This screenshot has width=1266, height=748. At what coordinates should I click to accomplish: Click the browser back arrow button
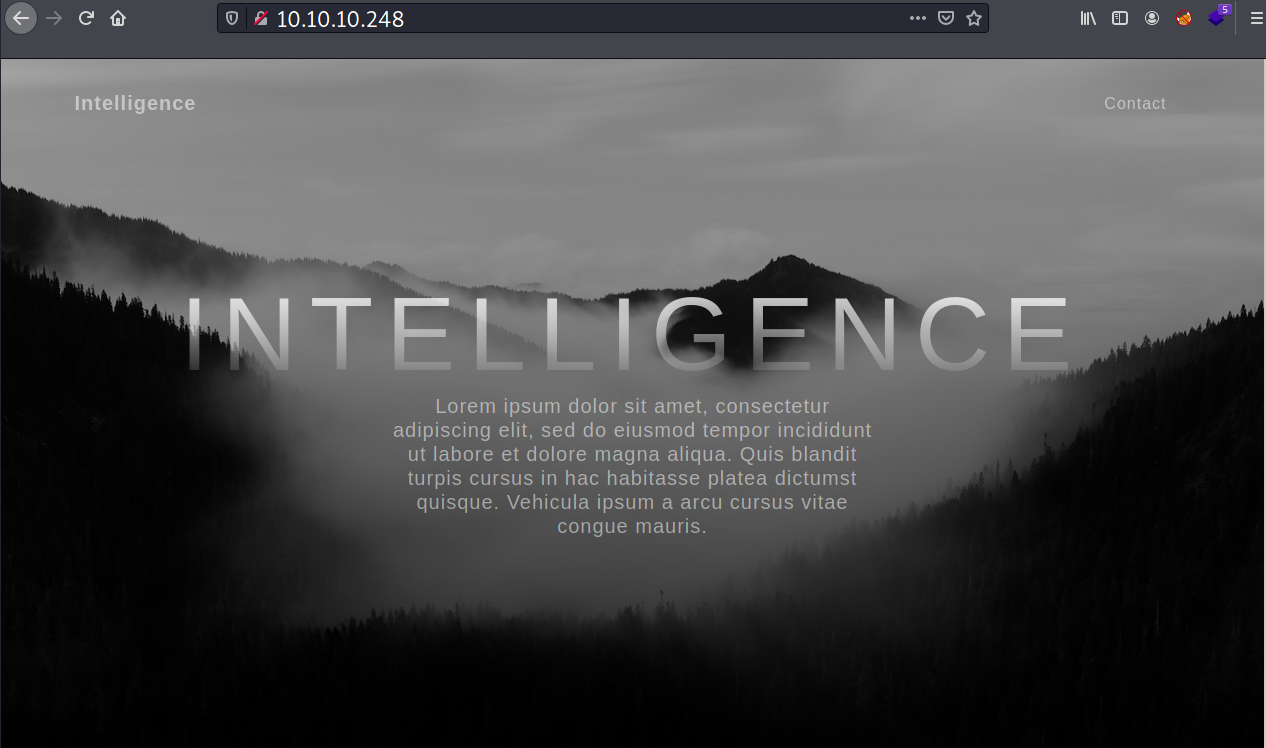[x=20, y=18]
